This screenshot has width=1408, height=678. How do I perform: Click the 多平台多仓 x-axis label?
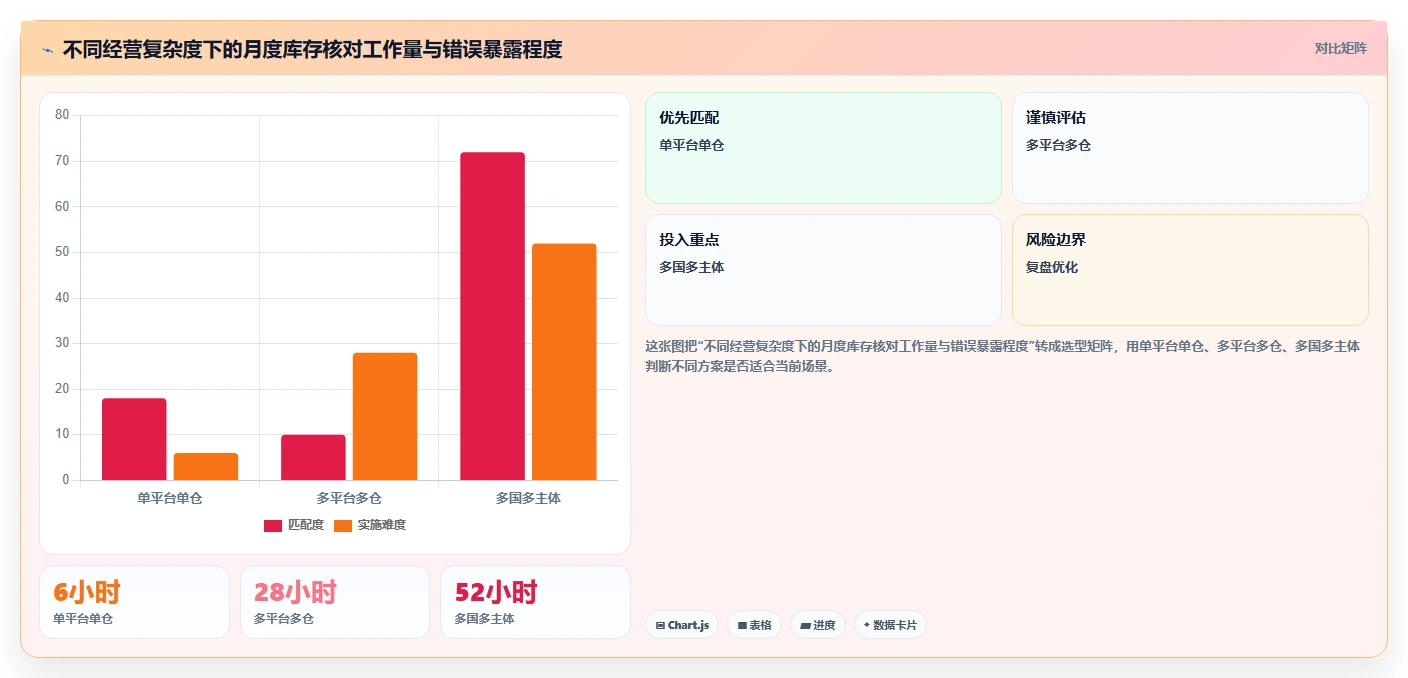[349, 497]
